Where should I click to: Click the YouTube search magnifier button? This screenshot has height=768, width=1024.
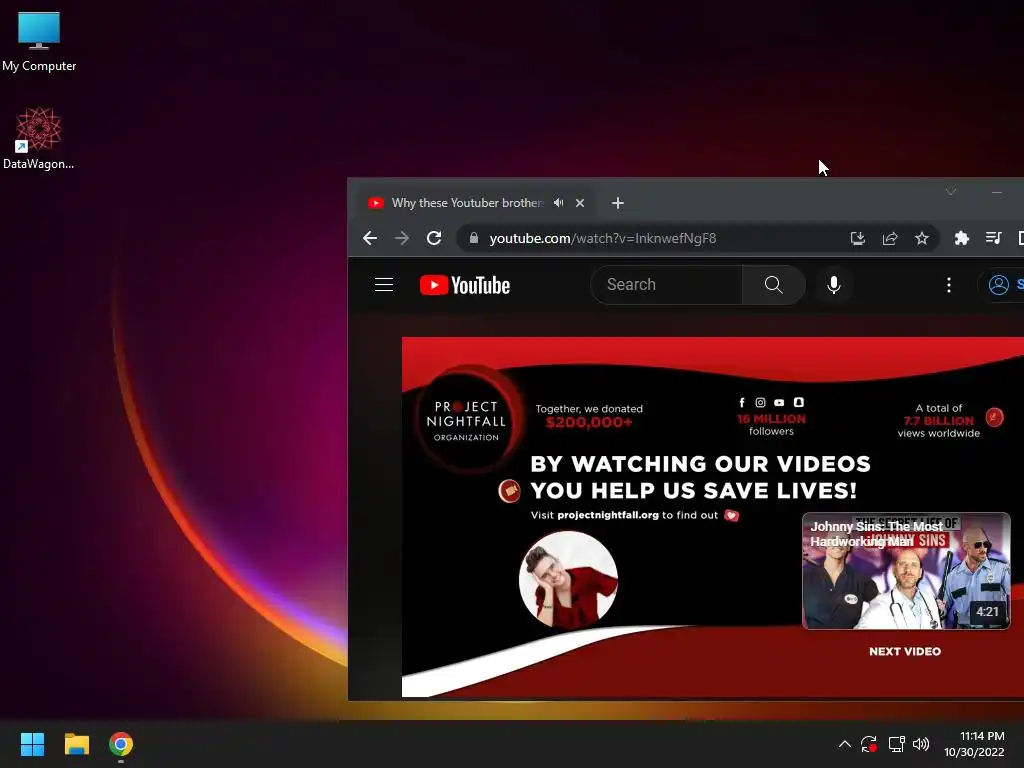click(773, 285)
